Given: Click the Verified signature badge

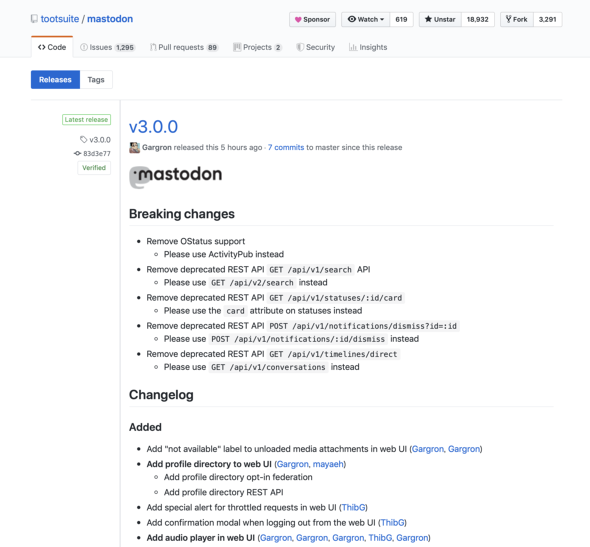Looking at the screenshot, I should coord(94,168).
